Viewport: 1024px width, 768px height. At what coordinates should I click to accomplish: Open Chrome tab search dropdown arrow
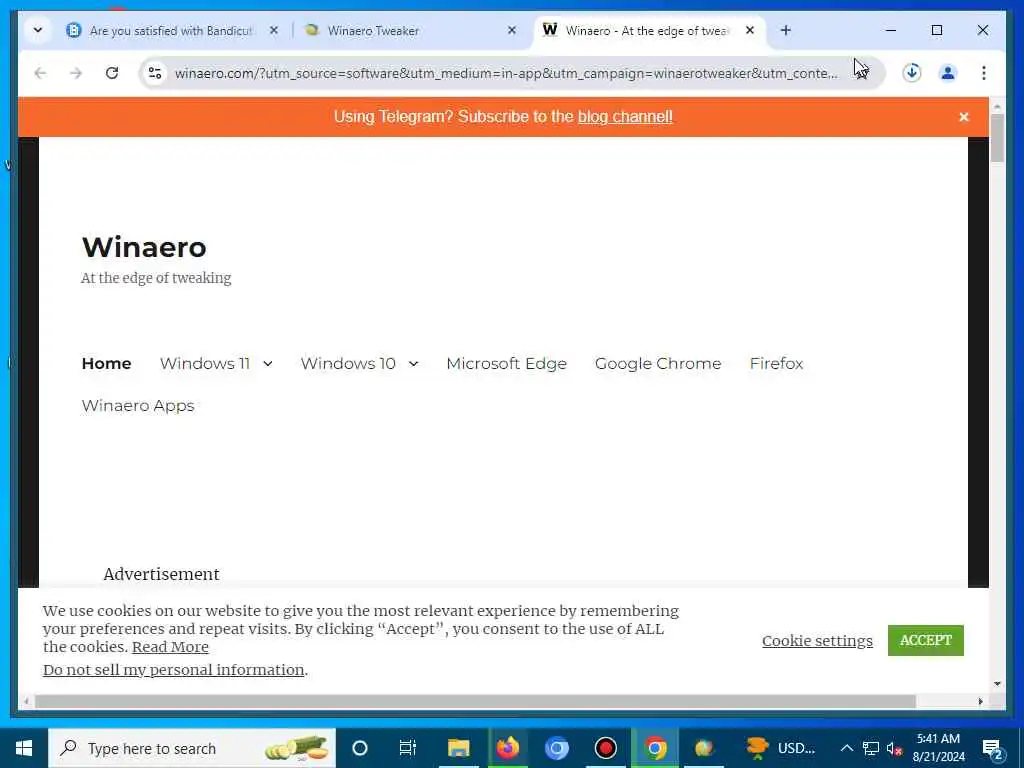pos(38,30)
